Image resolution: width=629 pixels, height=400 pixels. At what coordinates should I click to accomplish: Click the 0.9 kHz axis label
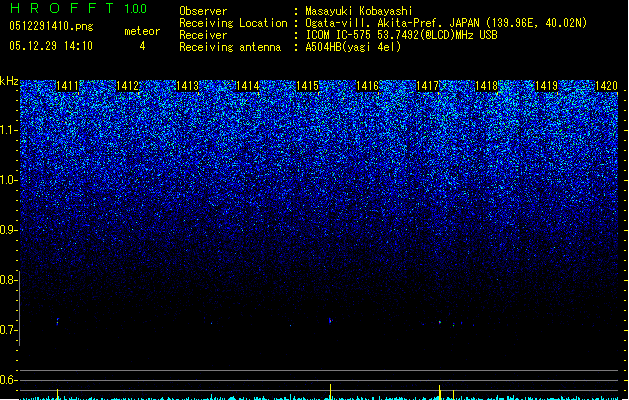[8, 230]
